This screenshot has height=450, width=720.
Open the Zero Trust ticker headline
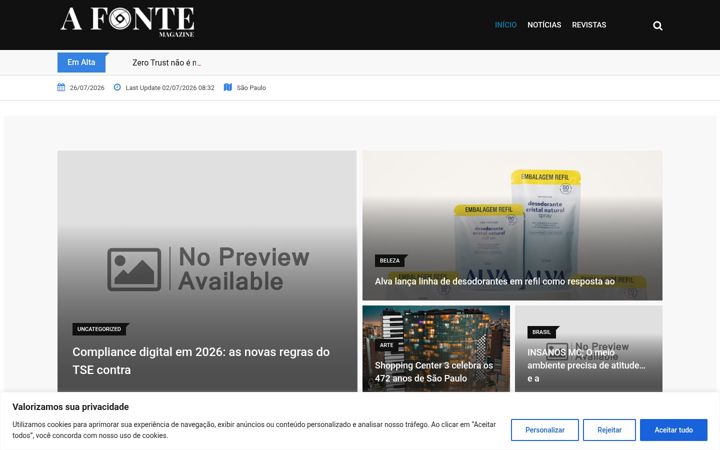pyautogui.click(x=167, y=63)
